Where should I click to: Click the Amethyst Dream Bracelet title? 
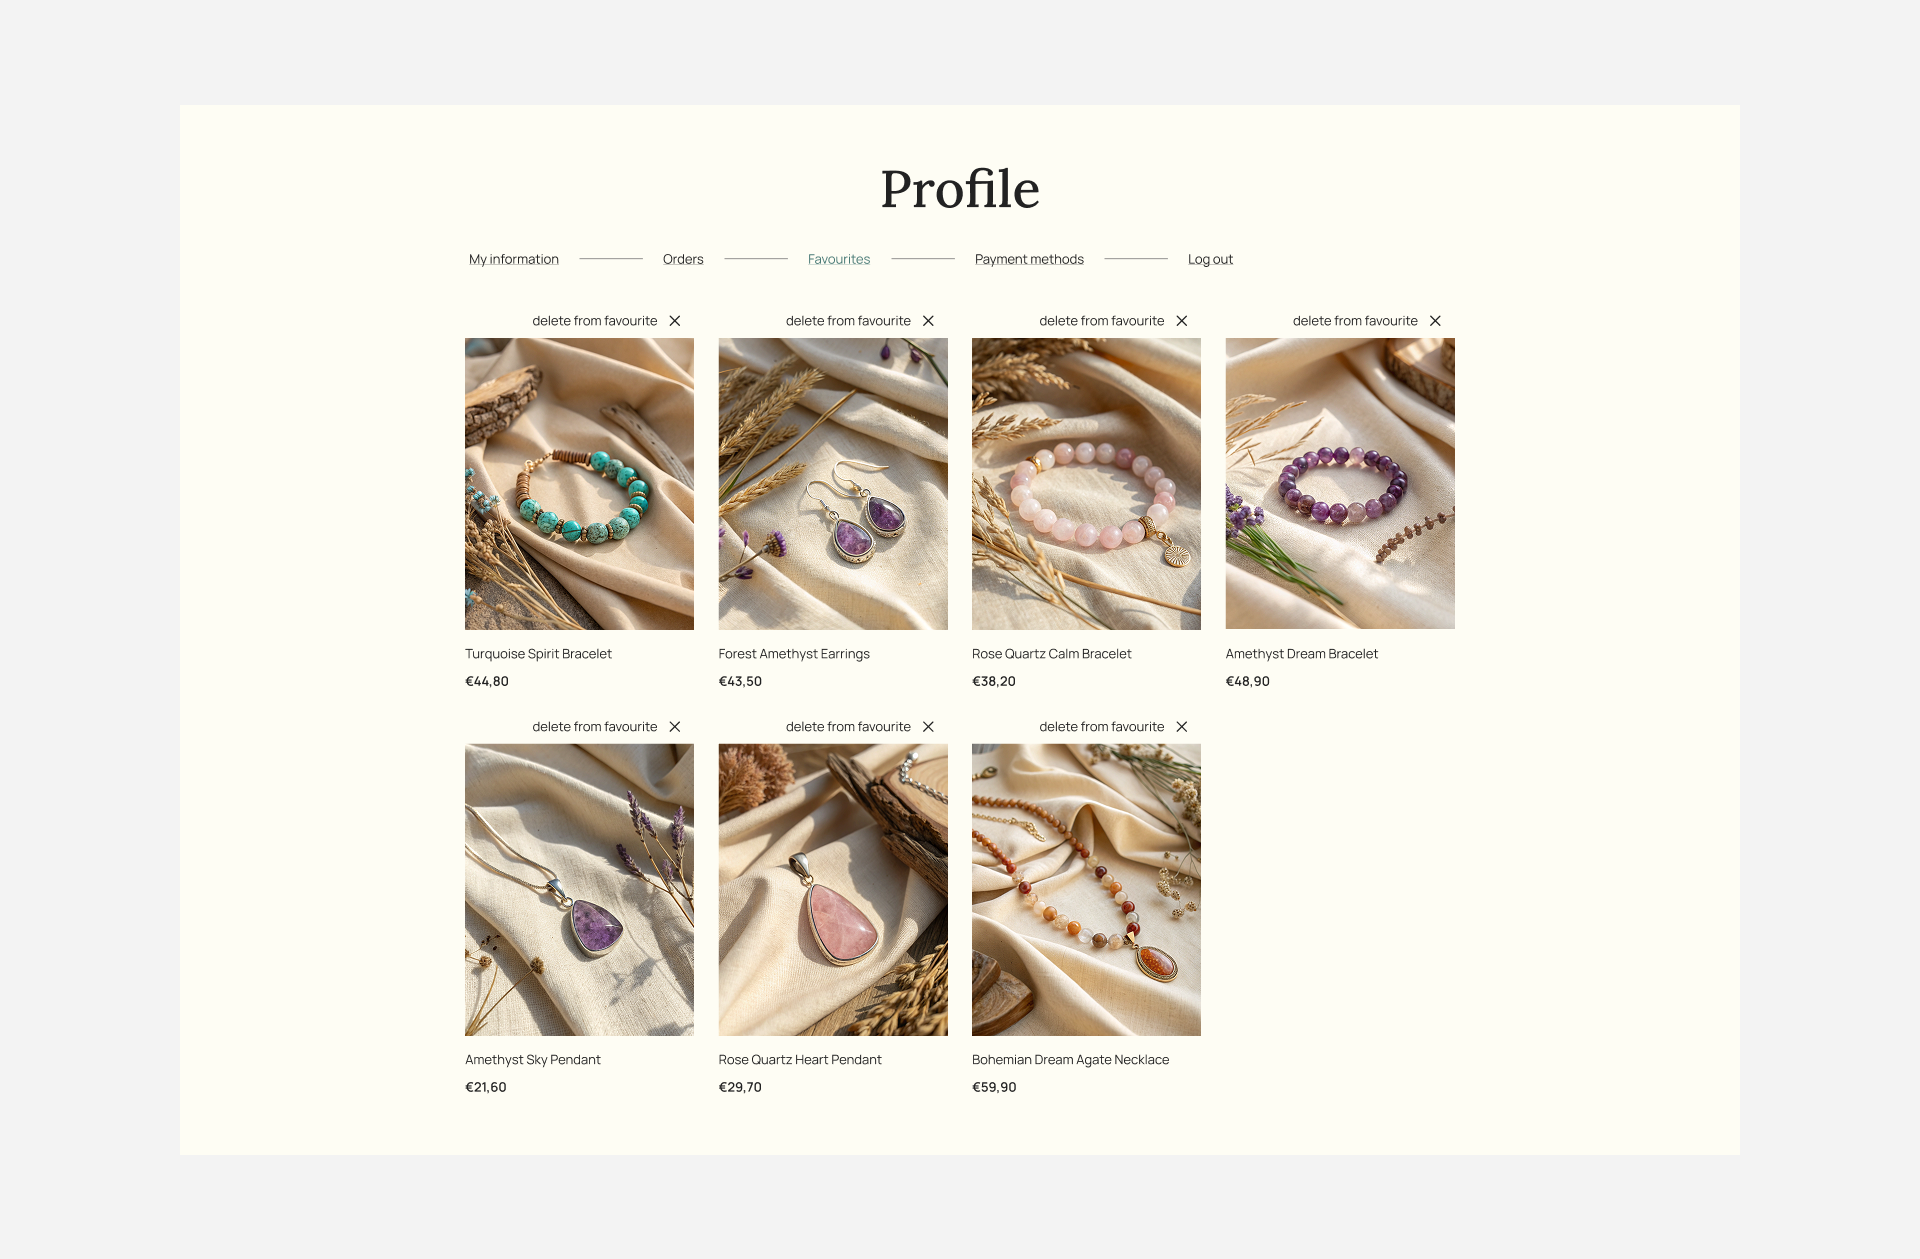1302,654
